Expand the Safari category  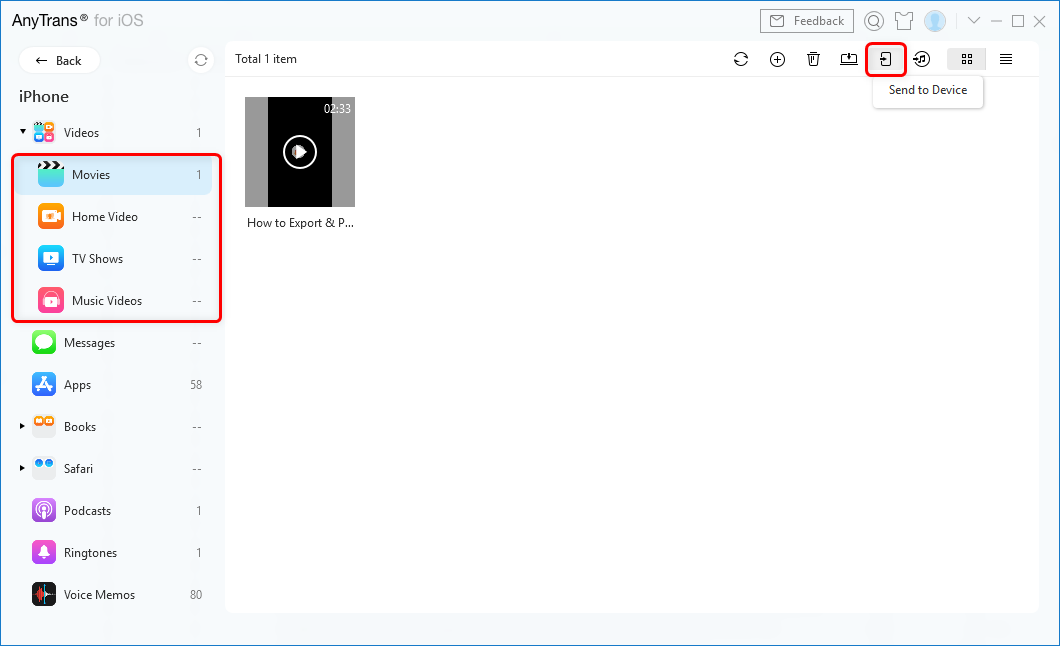pos(23,469)
